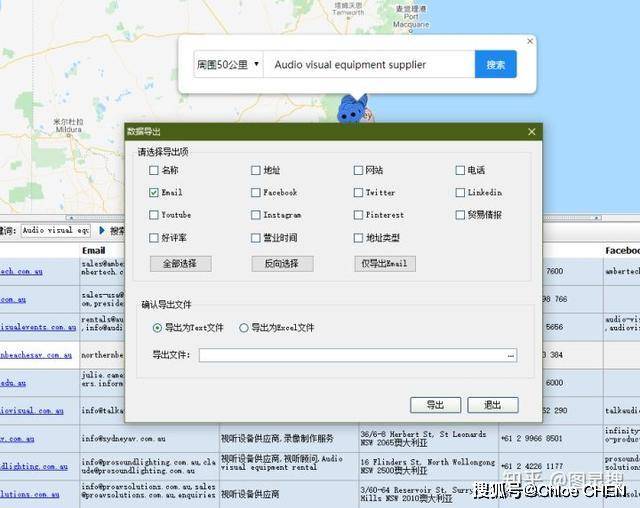Screen dimensions: 640x508
Task: Enable the 名称 export checkbox
Action: 154,170
